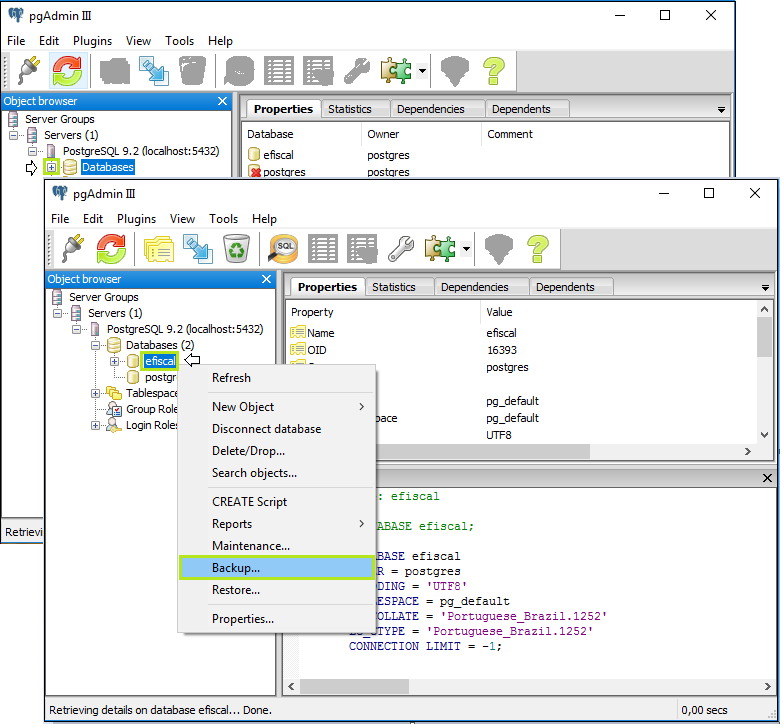
Task: Collapse the Servers (1) node in front window
Action: [x=58, y=313]
